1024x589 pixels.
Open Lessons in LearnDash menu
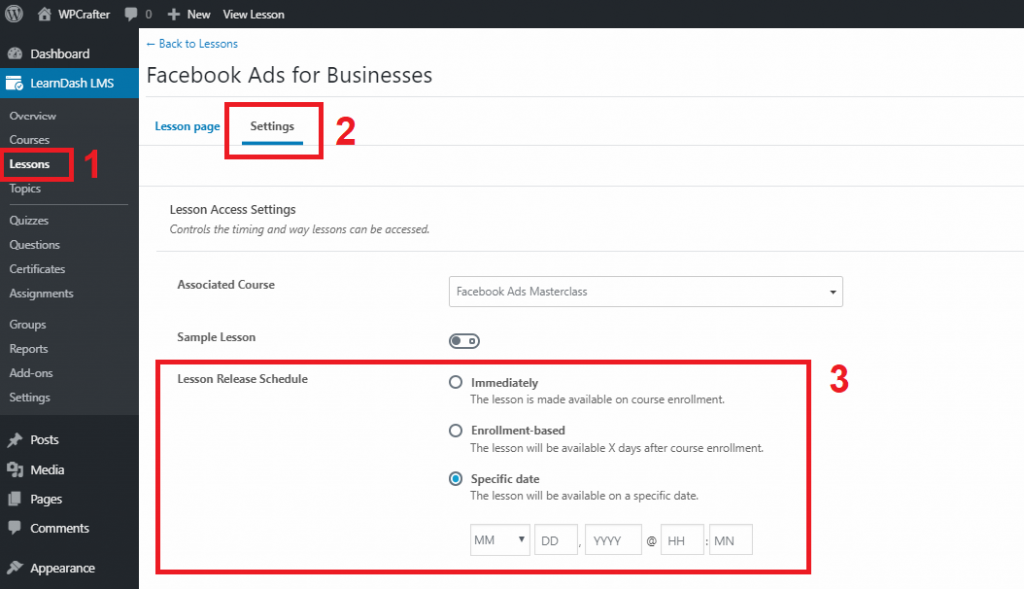[29, 164]
